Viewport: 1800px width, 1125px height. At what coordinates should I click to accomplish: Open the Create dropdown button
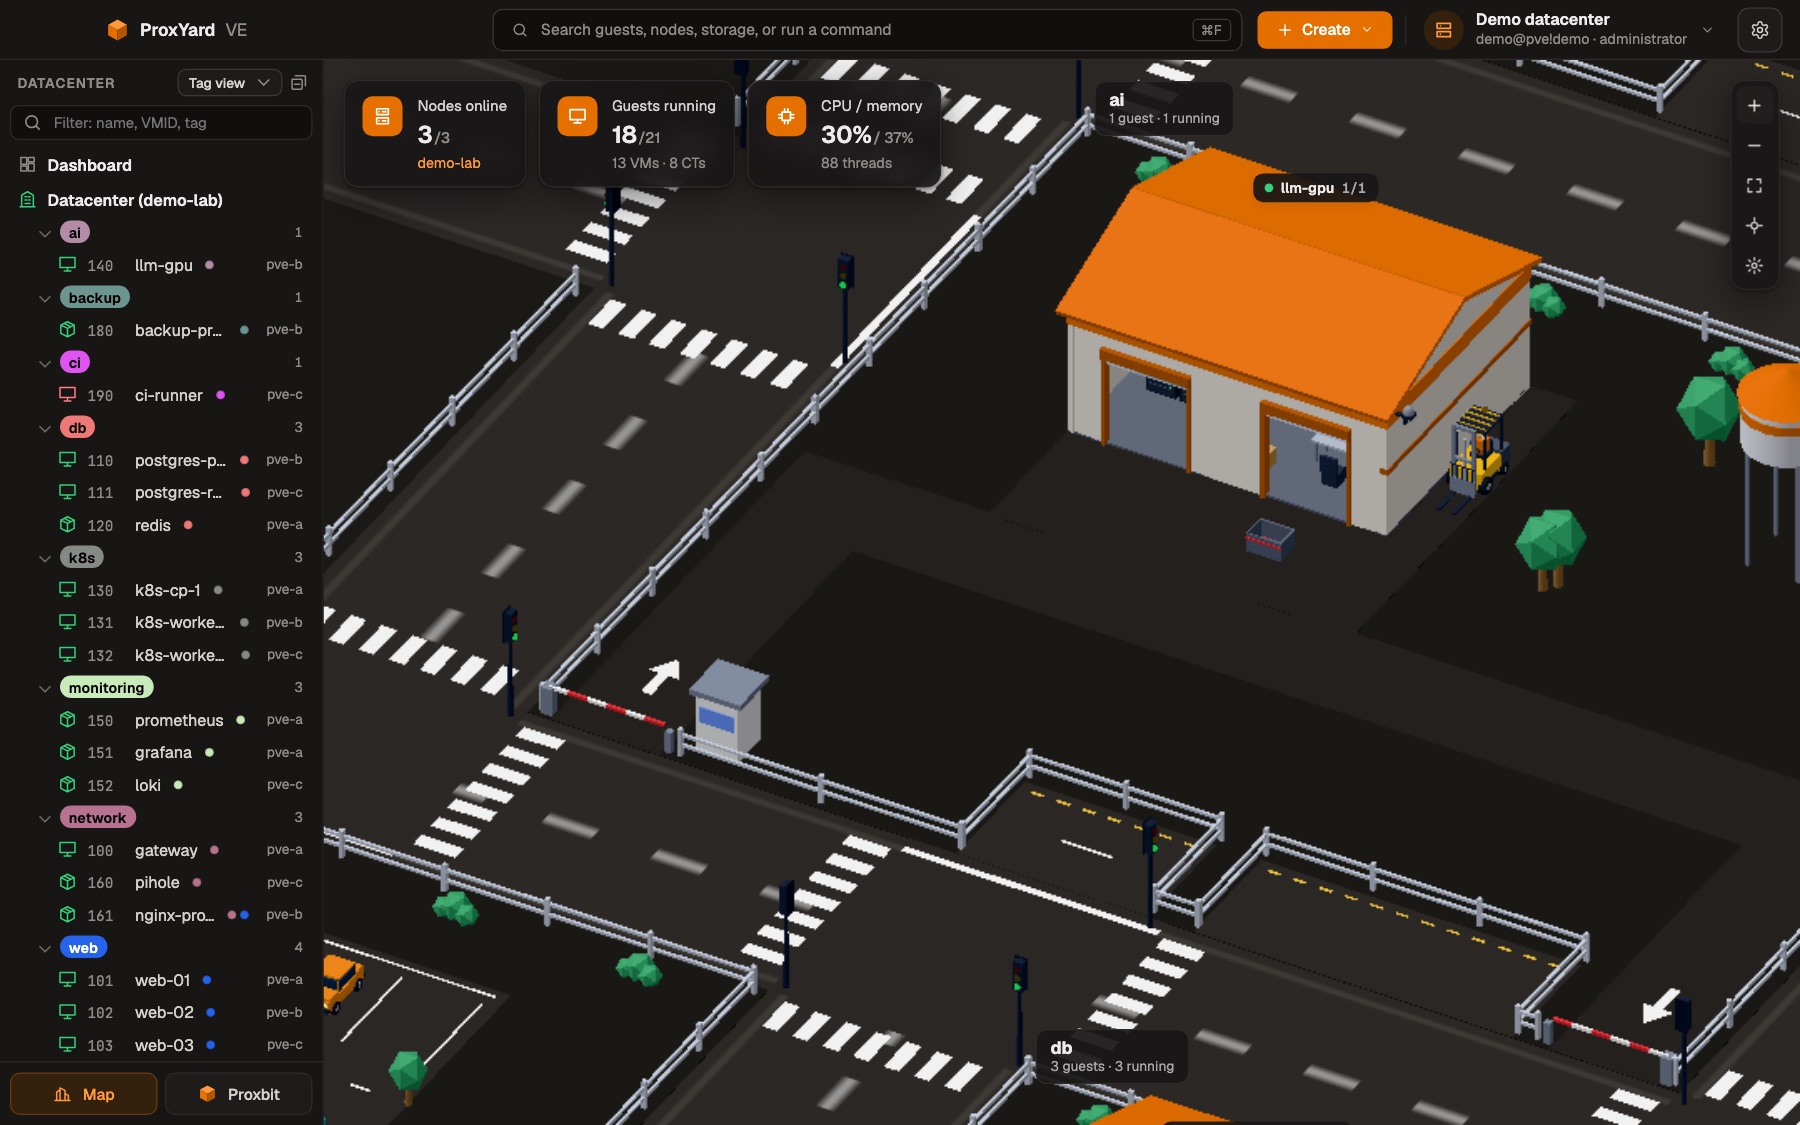(x=1324, y=30)
